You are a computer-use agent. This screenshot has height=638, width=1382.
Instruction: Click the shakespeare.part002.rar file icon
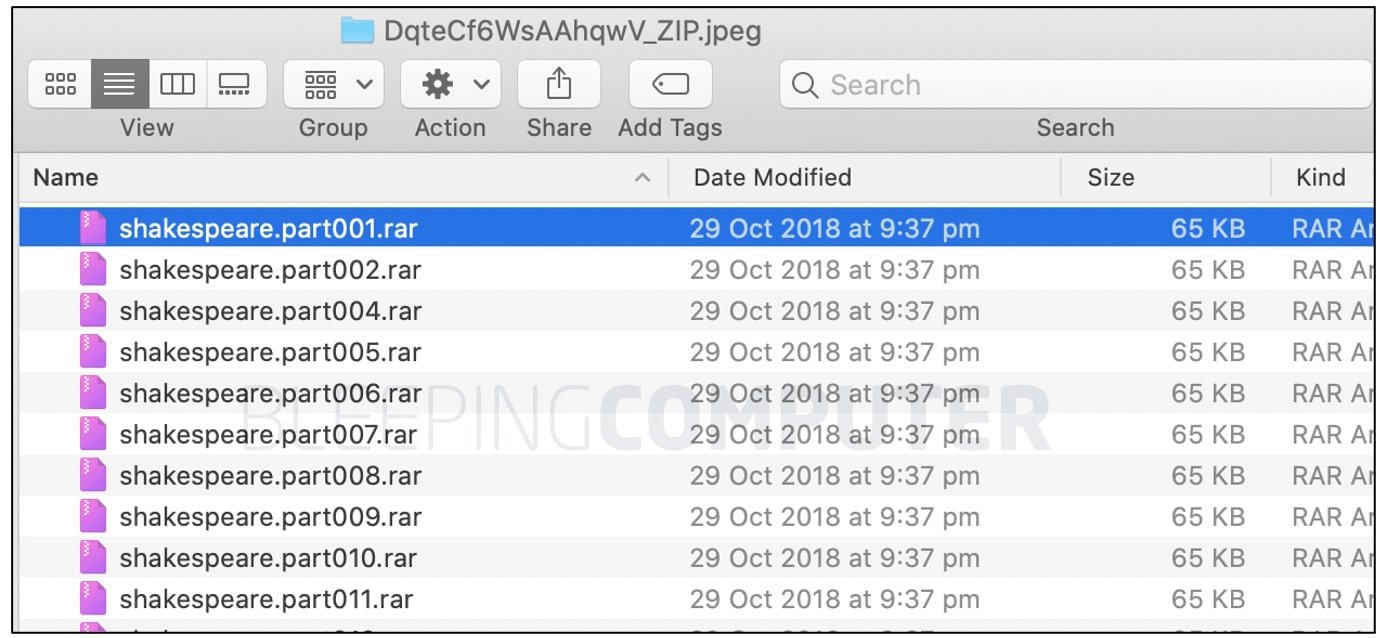pos(93,270)
